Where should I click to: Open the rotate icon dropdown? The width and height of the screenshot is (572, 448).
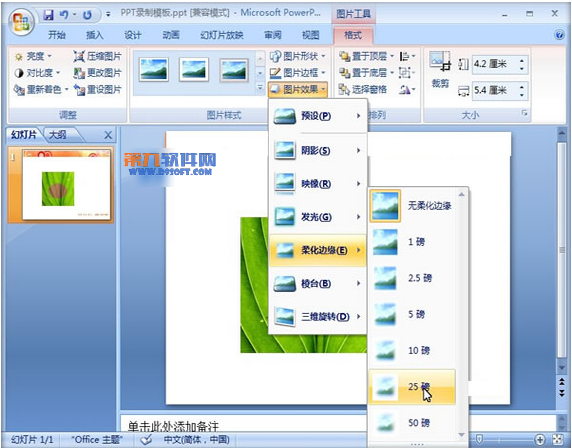(407, 89)
